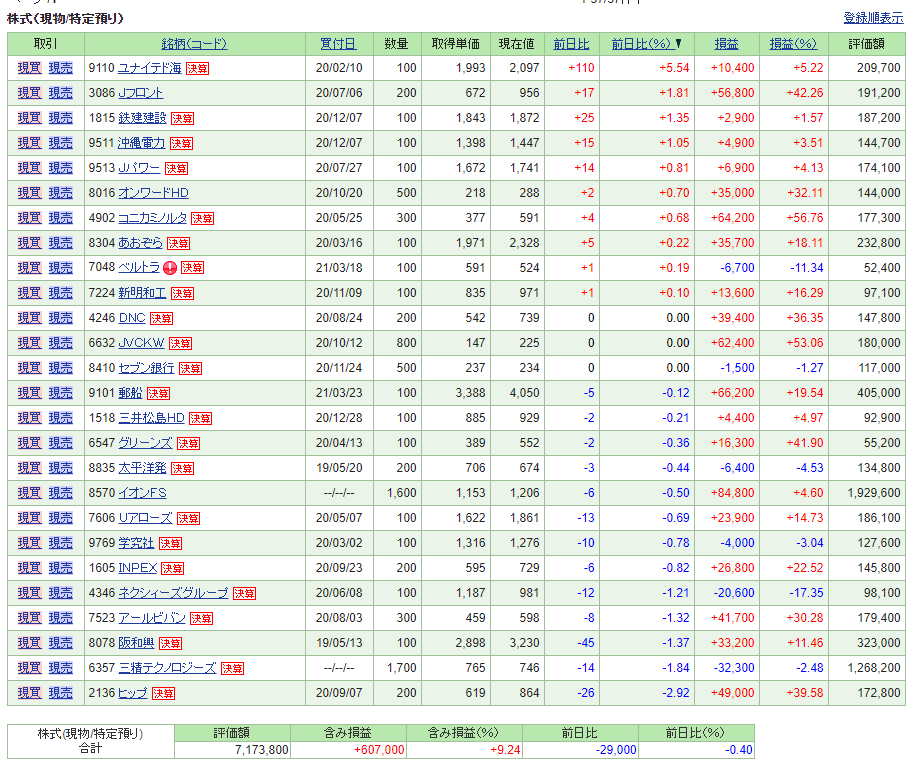Select the 株式(現物/特定預り) section heading

pos(65,19)
